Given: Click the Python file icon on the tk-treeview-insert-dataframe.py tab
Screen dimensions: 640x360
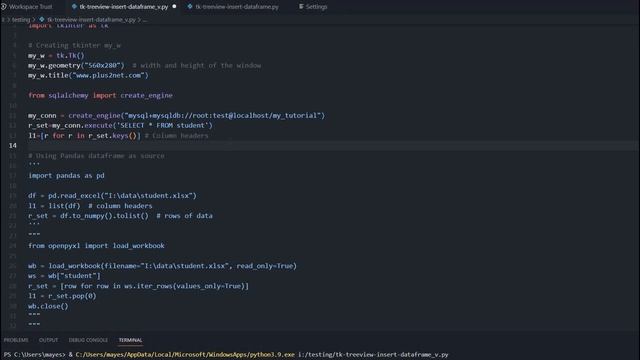Looking at the screenshot, I should 190,7.
